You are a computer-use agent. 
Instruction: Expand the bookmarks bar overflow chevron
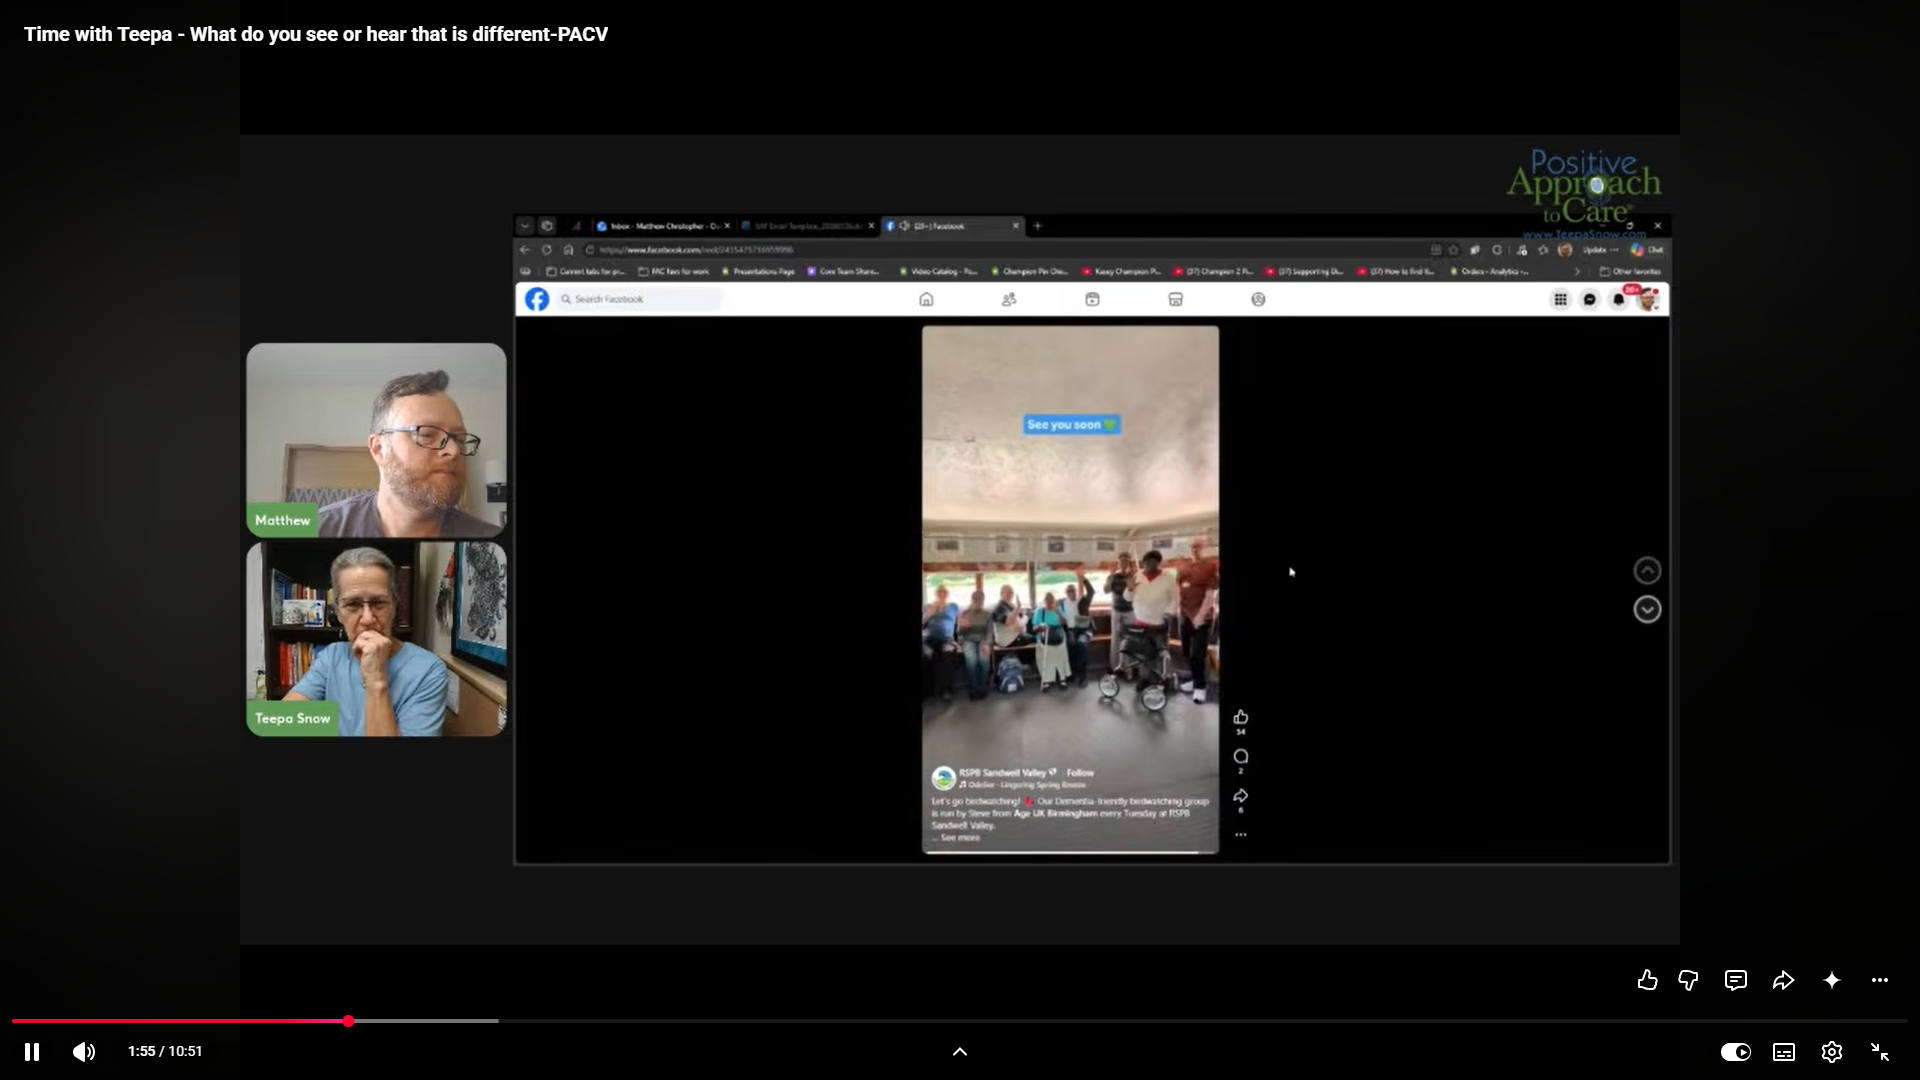pos(1578,271)
